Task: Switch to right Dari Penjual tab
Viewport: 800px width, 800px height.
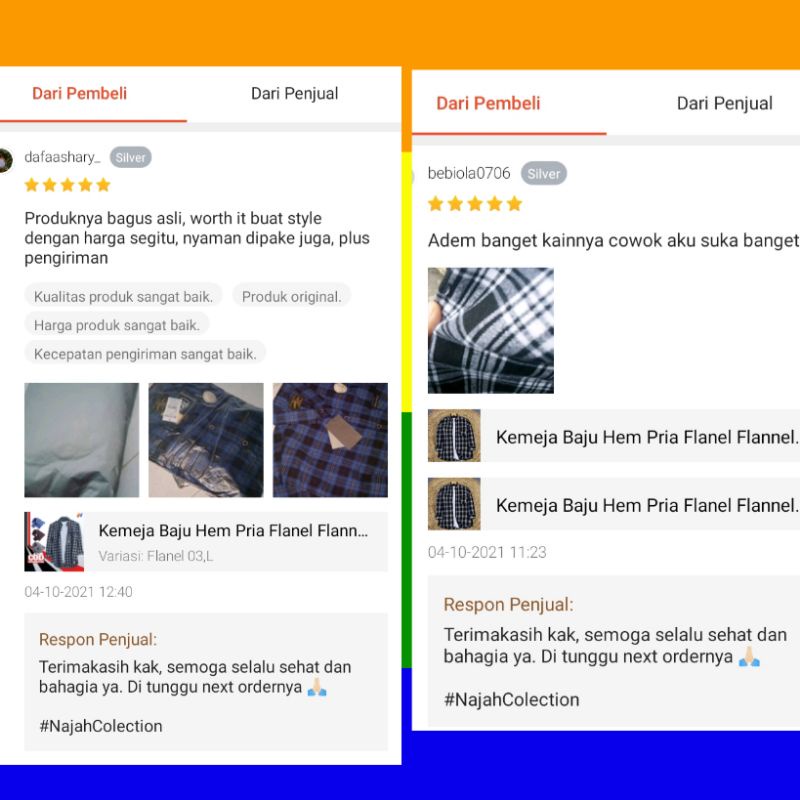Action: [x=724, y=103]
